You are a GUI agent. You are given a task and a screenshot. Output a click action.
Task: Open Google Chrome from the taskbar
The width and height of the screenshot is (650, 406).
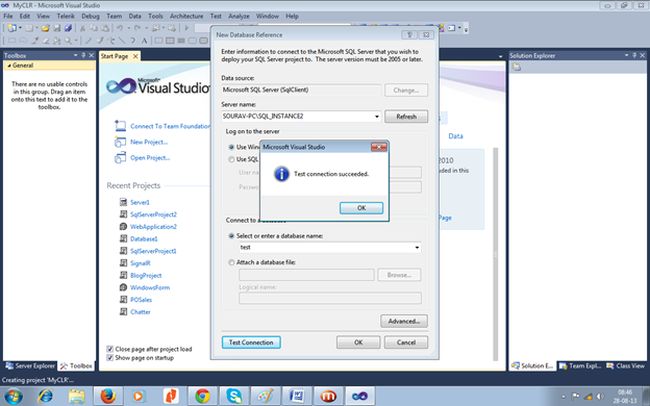pyautogui.click(x=202, y=396)
